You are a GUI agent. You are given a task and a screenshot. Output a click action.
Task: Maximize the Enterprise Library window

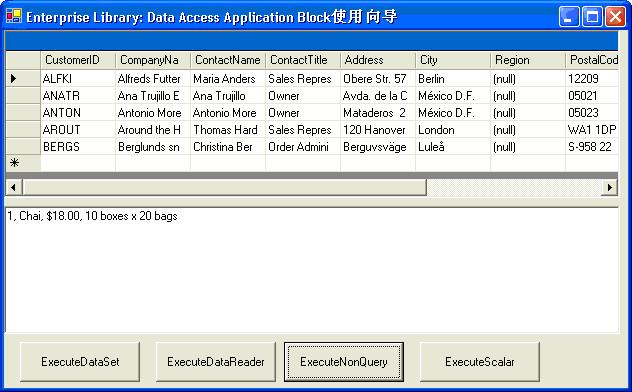(592, 17)
